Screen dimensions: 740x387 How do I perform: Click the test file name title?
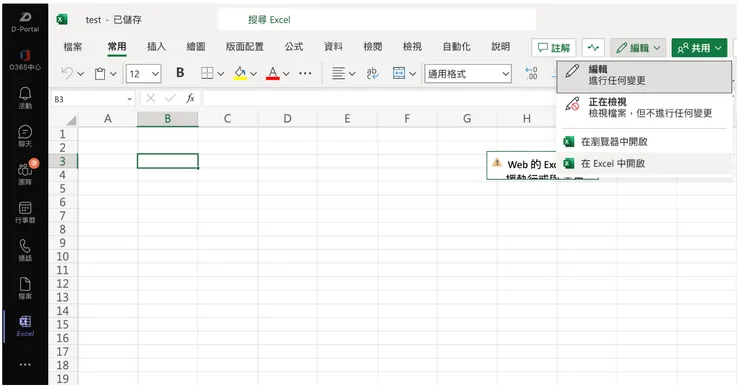tap(93, 20)
